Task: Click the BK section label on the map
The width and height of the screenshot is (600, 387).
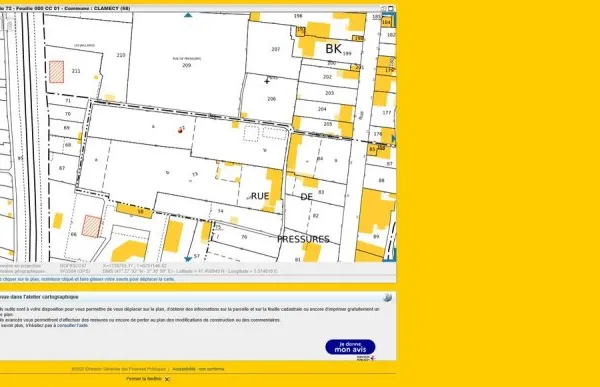Action: pyautogui.click(x=333, y=49)
